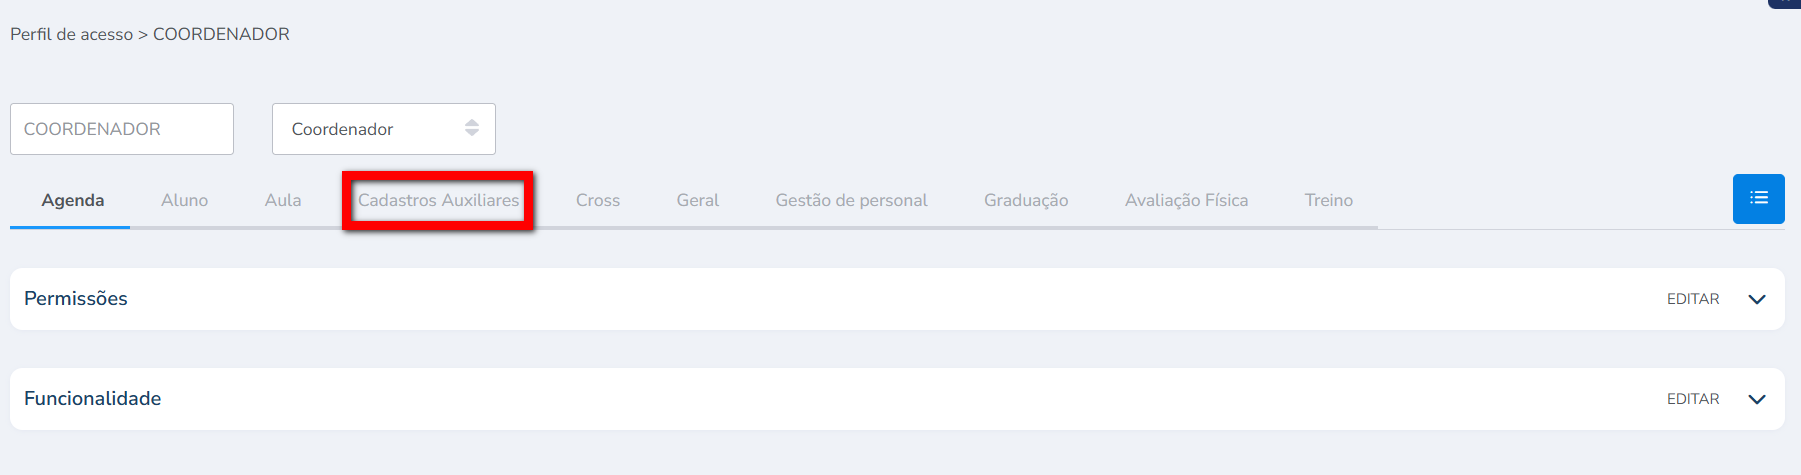Viewport: 1801px width, 475px height.
Task: Click the Funcionalidade panel title
Action: point(92,399)
